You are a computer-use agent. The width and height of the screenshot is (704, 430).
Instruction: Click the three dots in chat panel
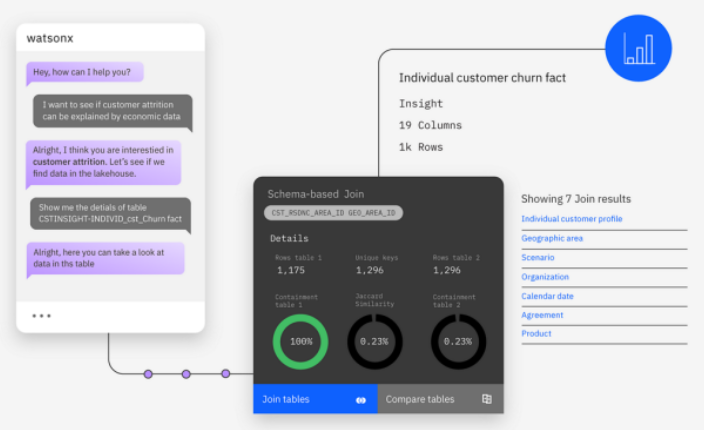coord(41,316)
